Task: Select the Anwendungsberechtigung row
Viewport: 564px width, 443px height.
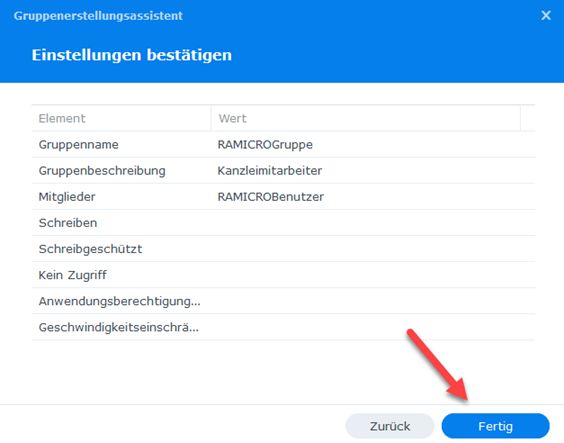Action: (283, 301)
